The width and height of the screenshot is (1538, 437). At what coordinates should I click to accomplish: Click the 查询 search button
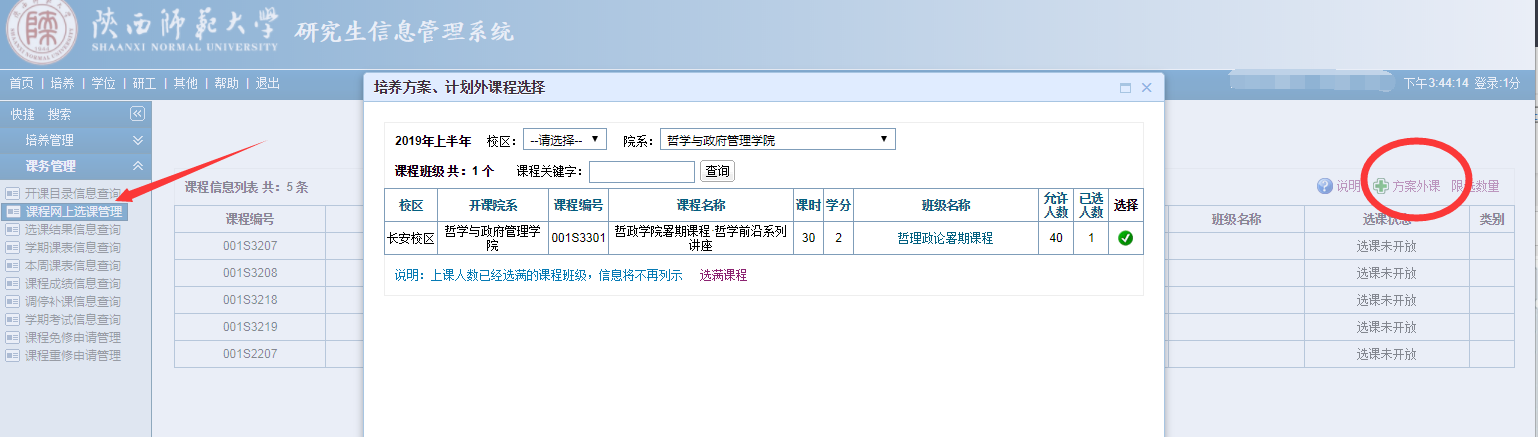click(x=717, y=171)
